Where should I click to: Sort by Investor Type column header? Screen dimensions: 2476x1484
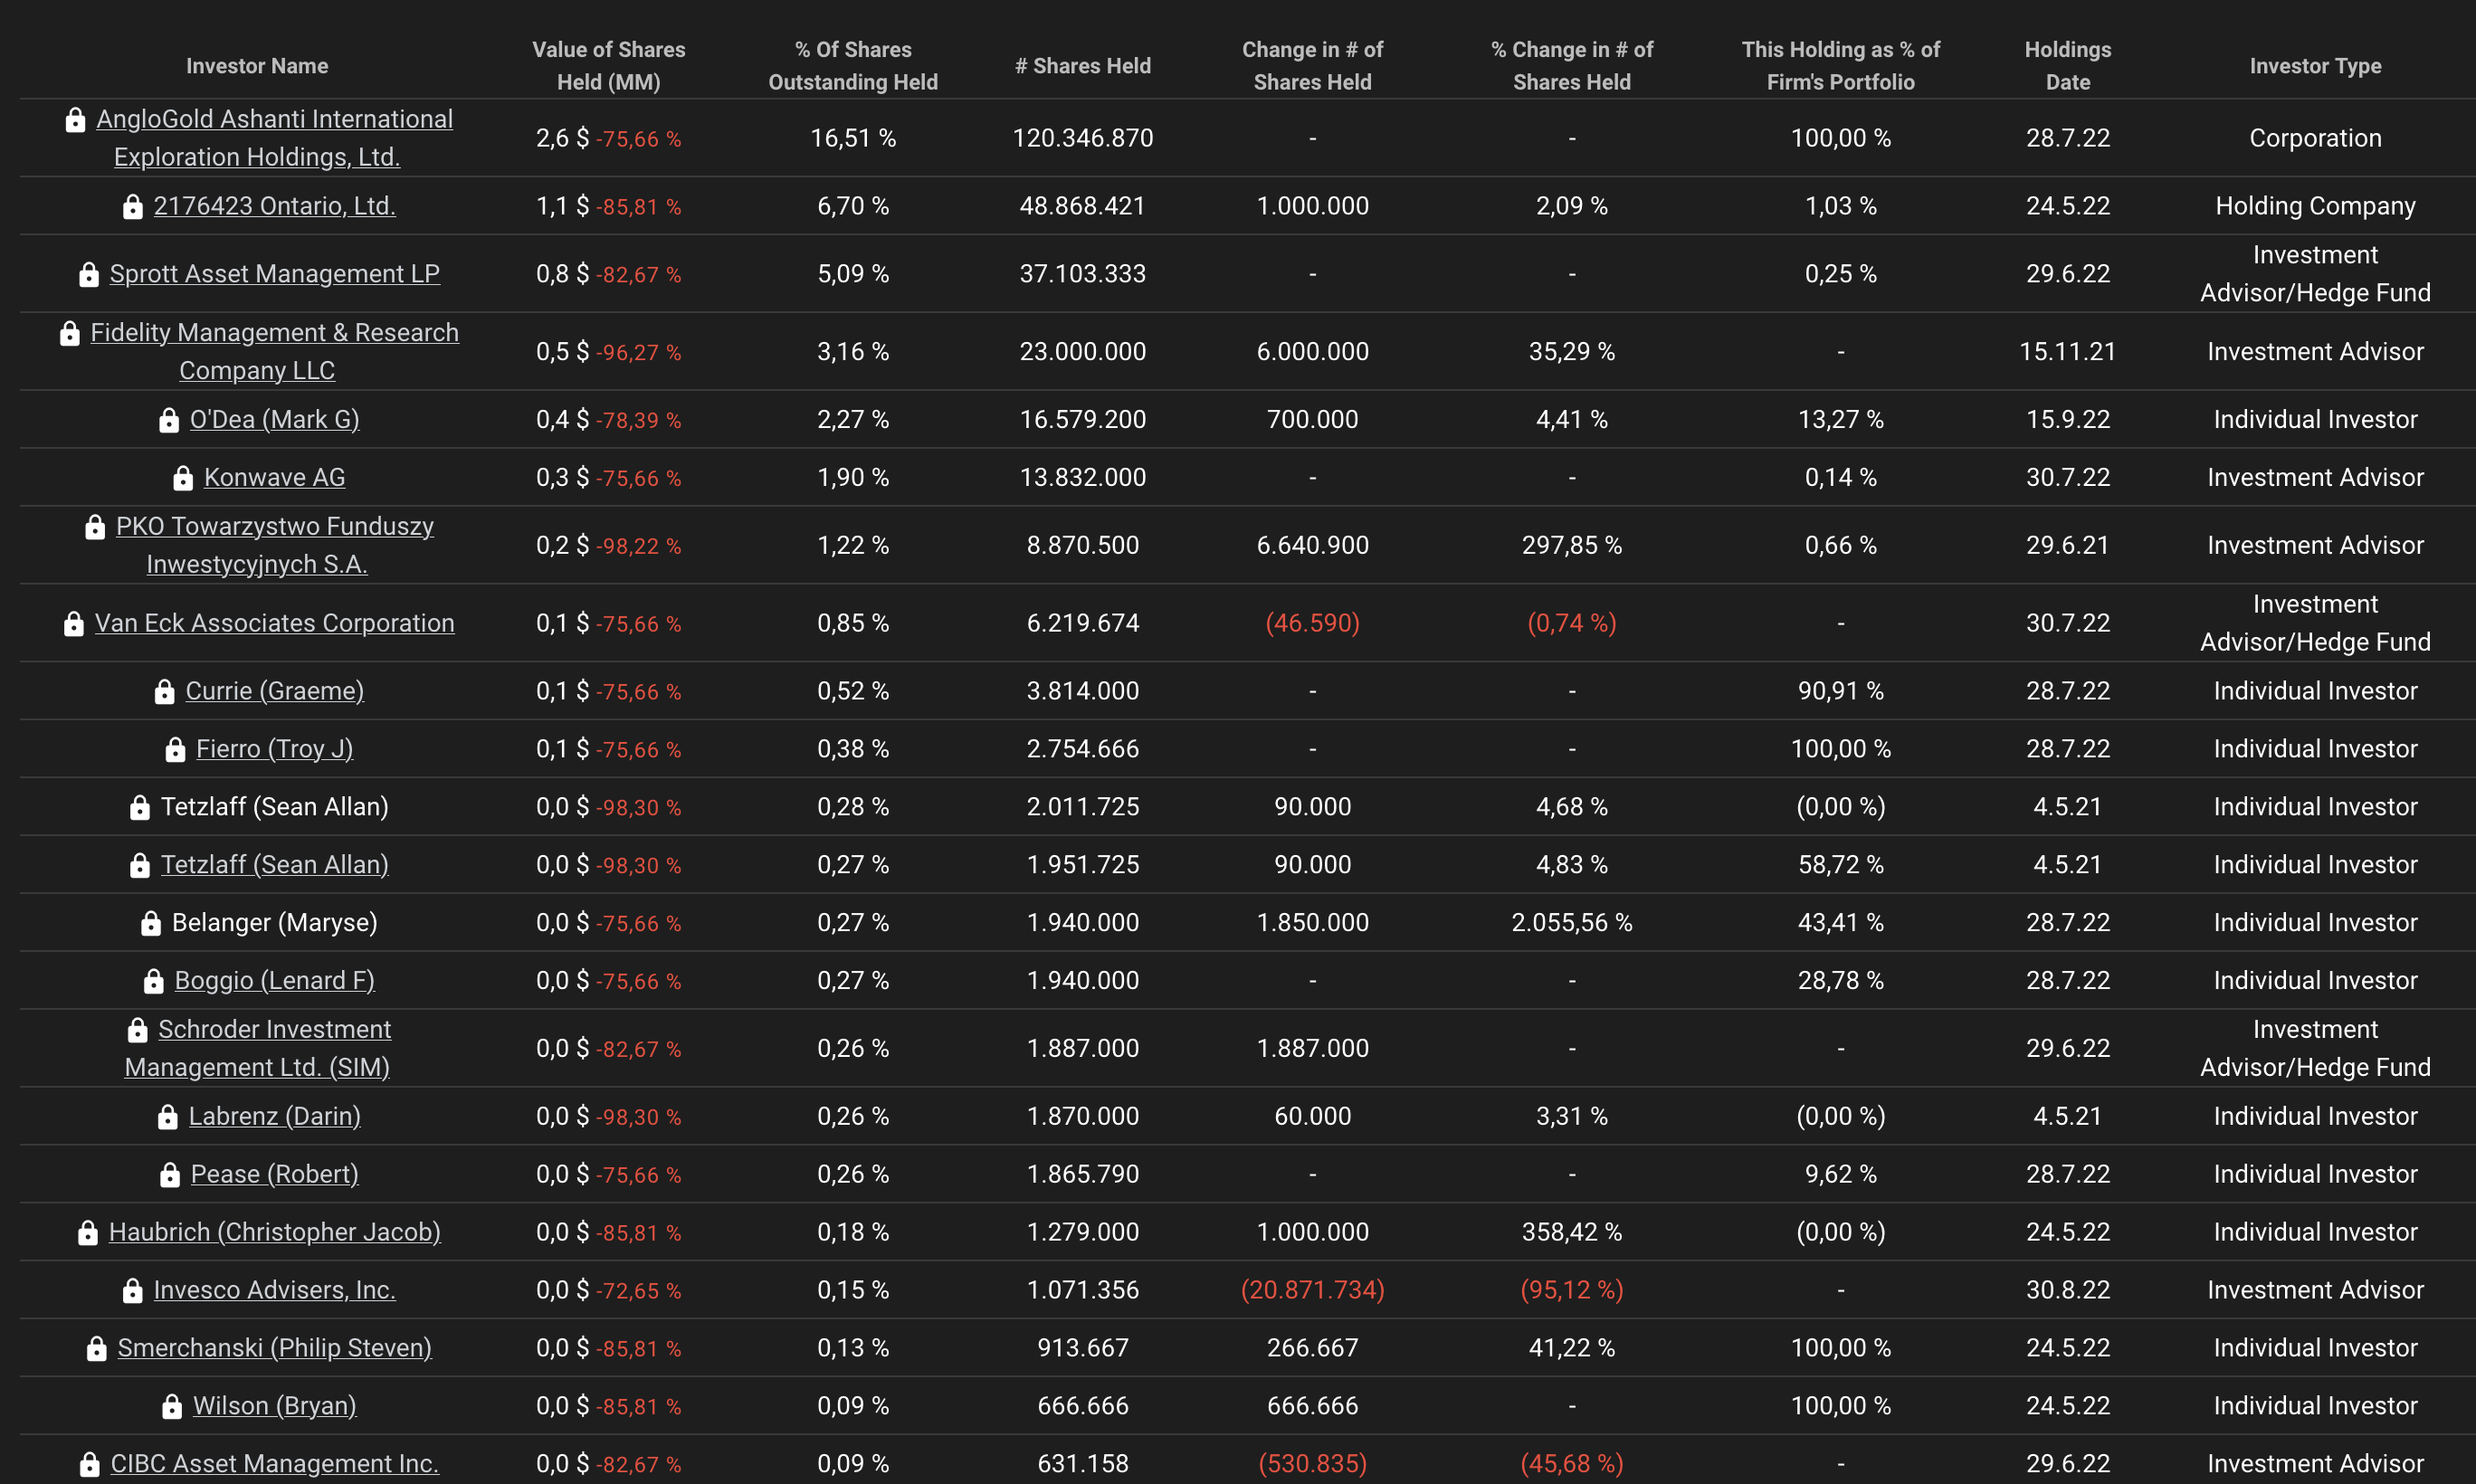(2315, 66)
